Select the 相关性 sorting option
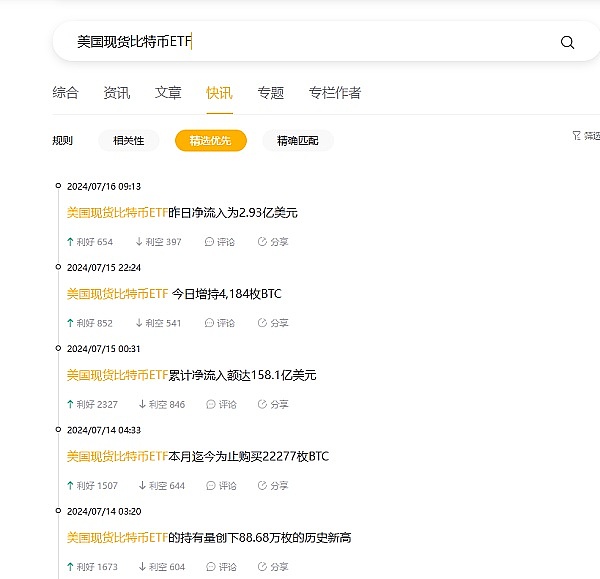600x579 pixels. [x=128, y=141]
